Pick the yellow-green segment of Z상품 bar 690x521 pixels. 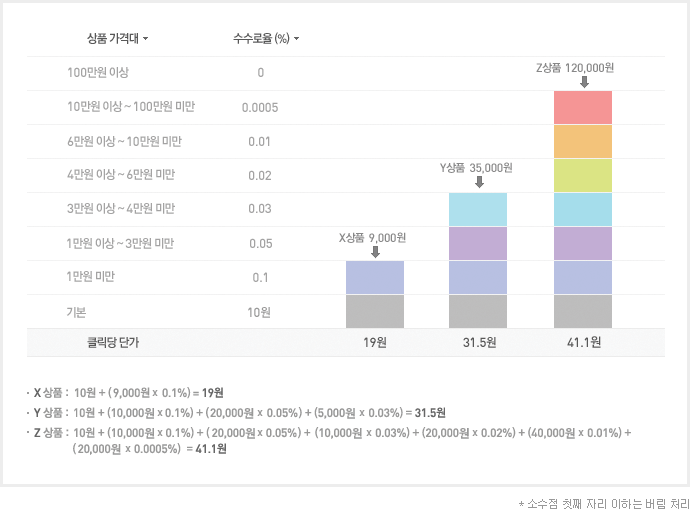coord(582,175)
